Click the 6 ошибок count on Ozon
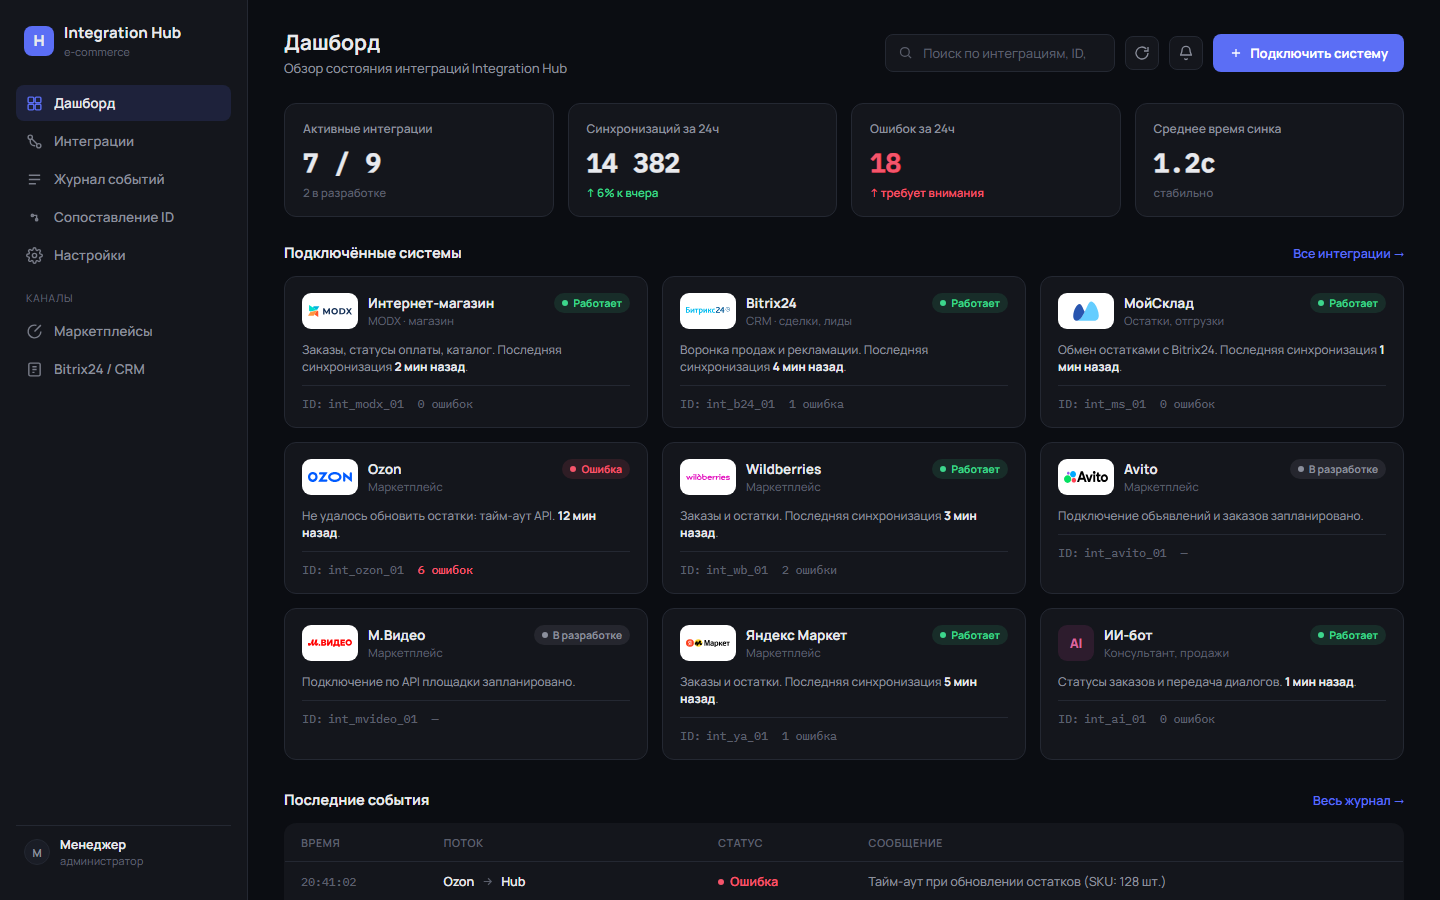The width and height of the screenshot is (1440, 900). pyautogui.click(x=445, y=570)
